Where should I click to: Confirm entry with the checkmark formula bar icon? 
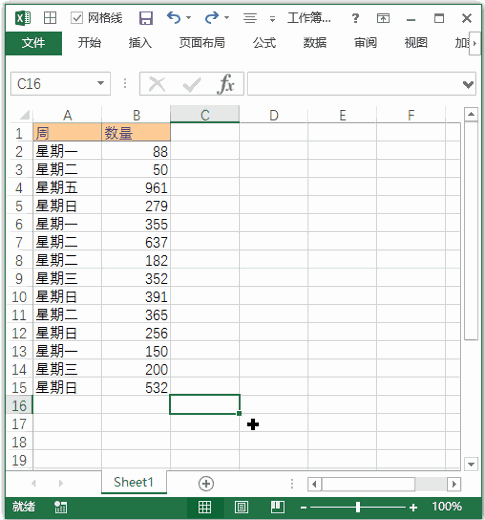coord(192,85)
